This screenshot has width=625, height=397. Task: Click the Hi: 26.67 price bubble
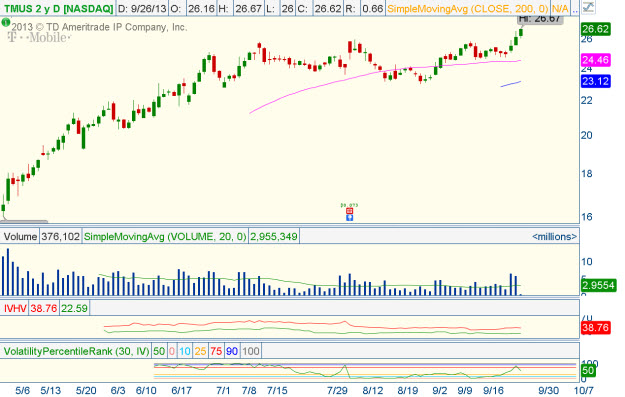click(540, 19)
